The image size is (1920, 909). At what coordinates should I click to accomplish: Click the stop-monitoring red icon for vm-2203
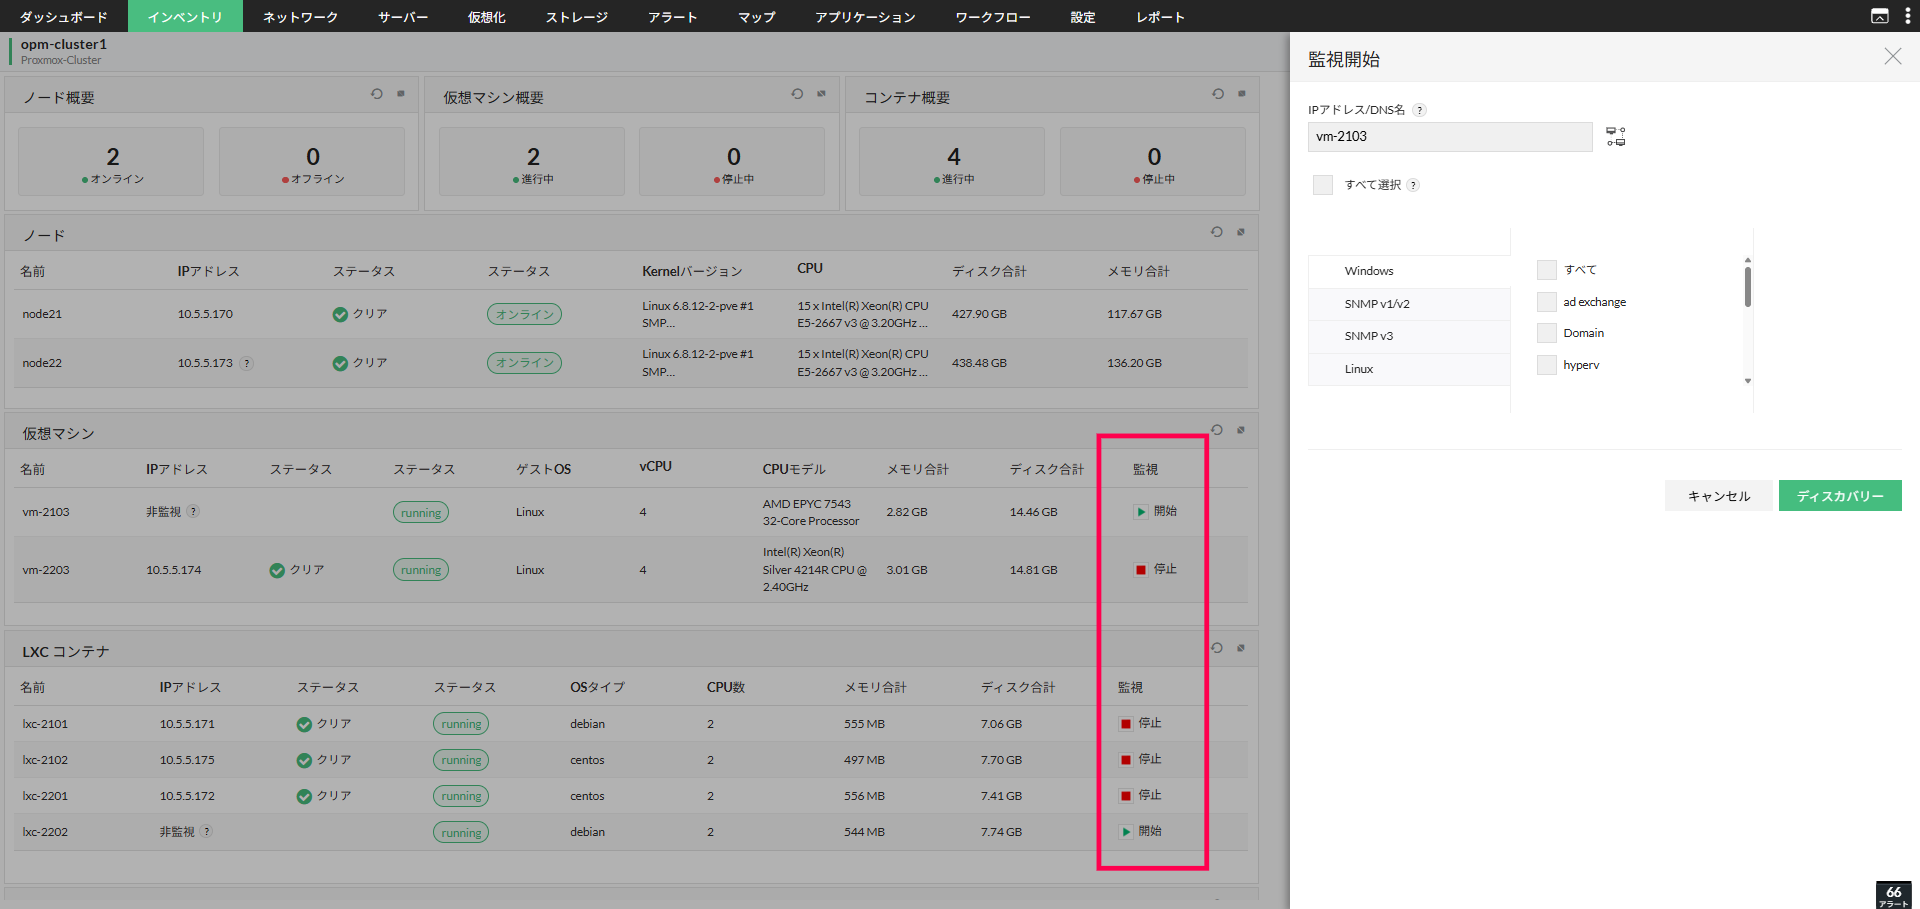(x=1140, y=570)
